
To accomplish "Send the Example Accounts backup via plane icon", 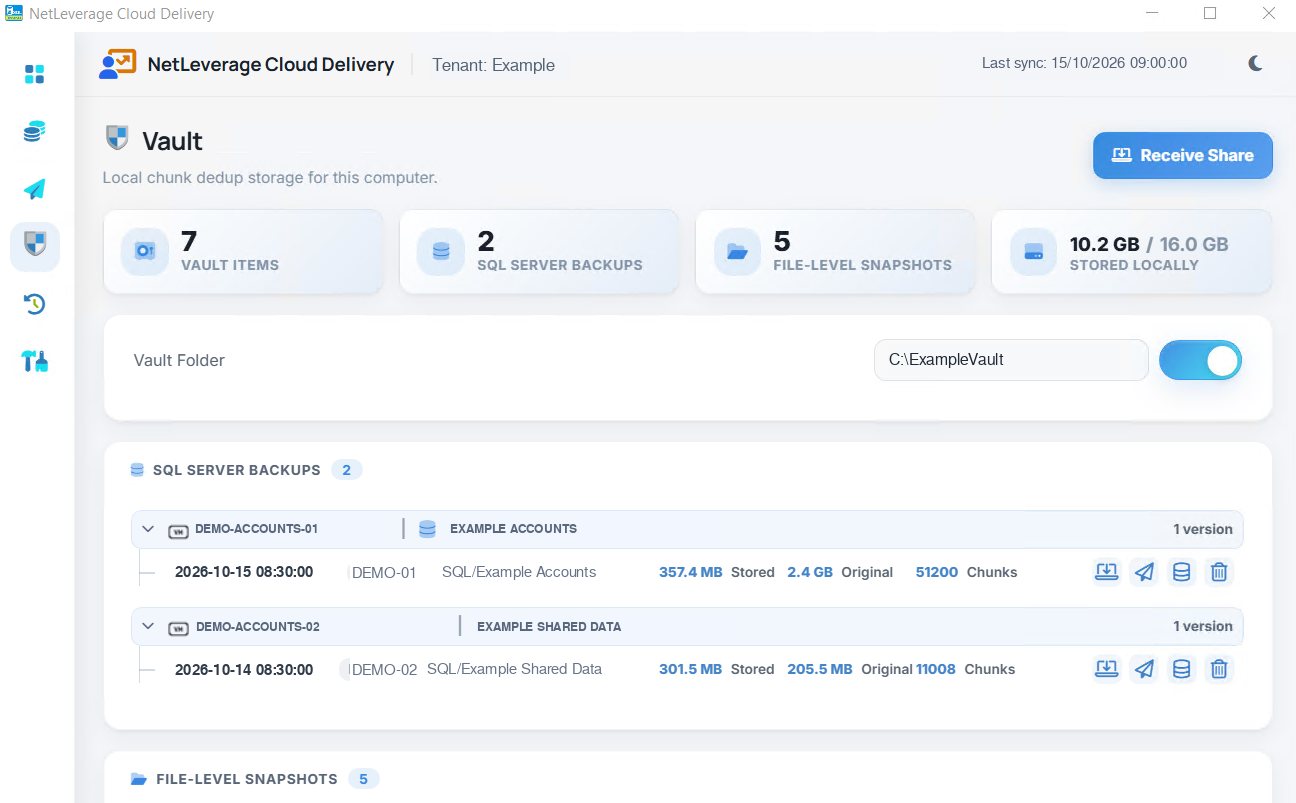I will point(1144,572).
